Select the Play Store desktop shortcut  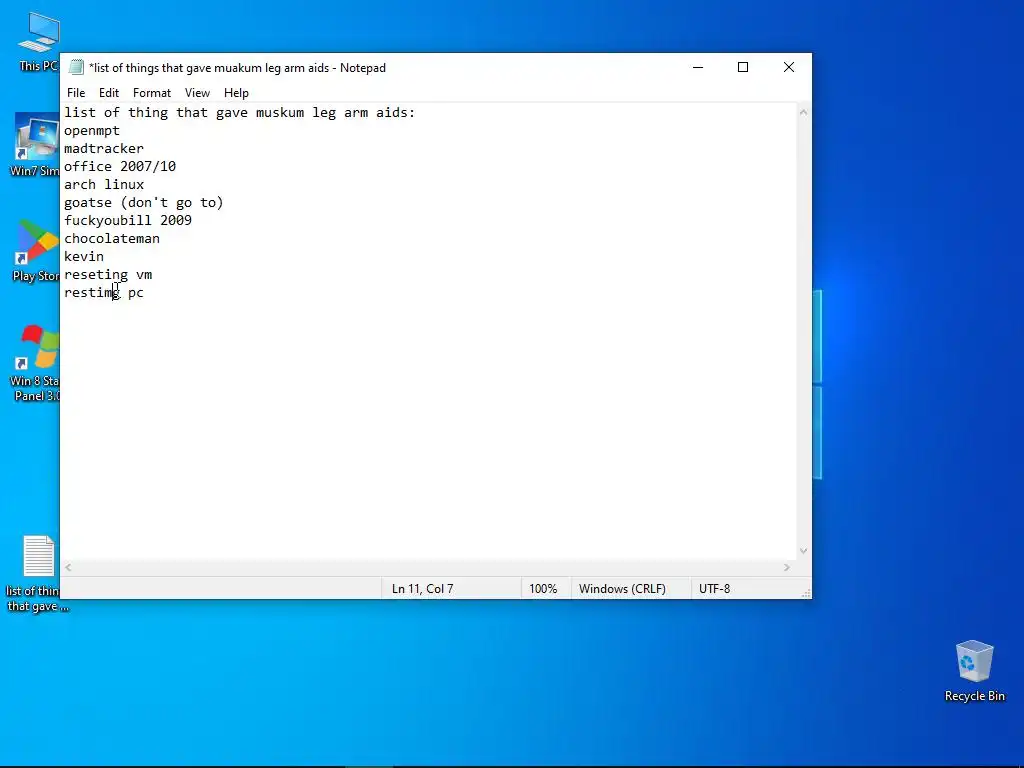[x=36, y=250]
